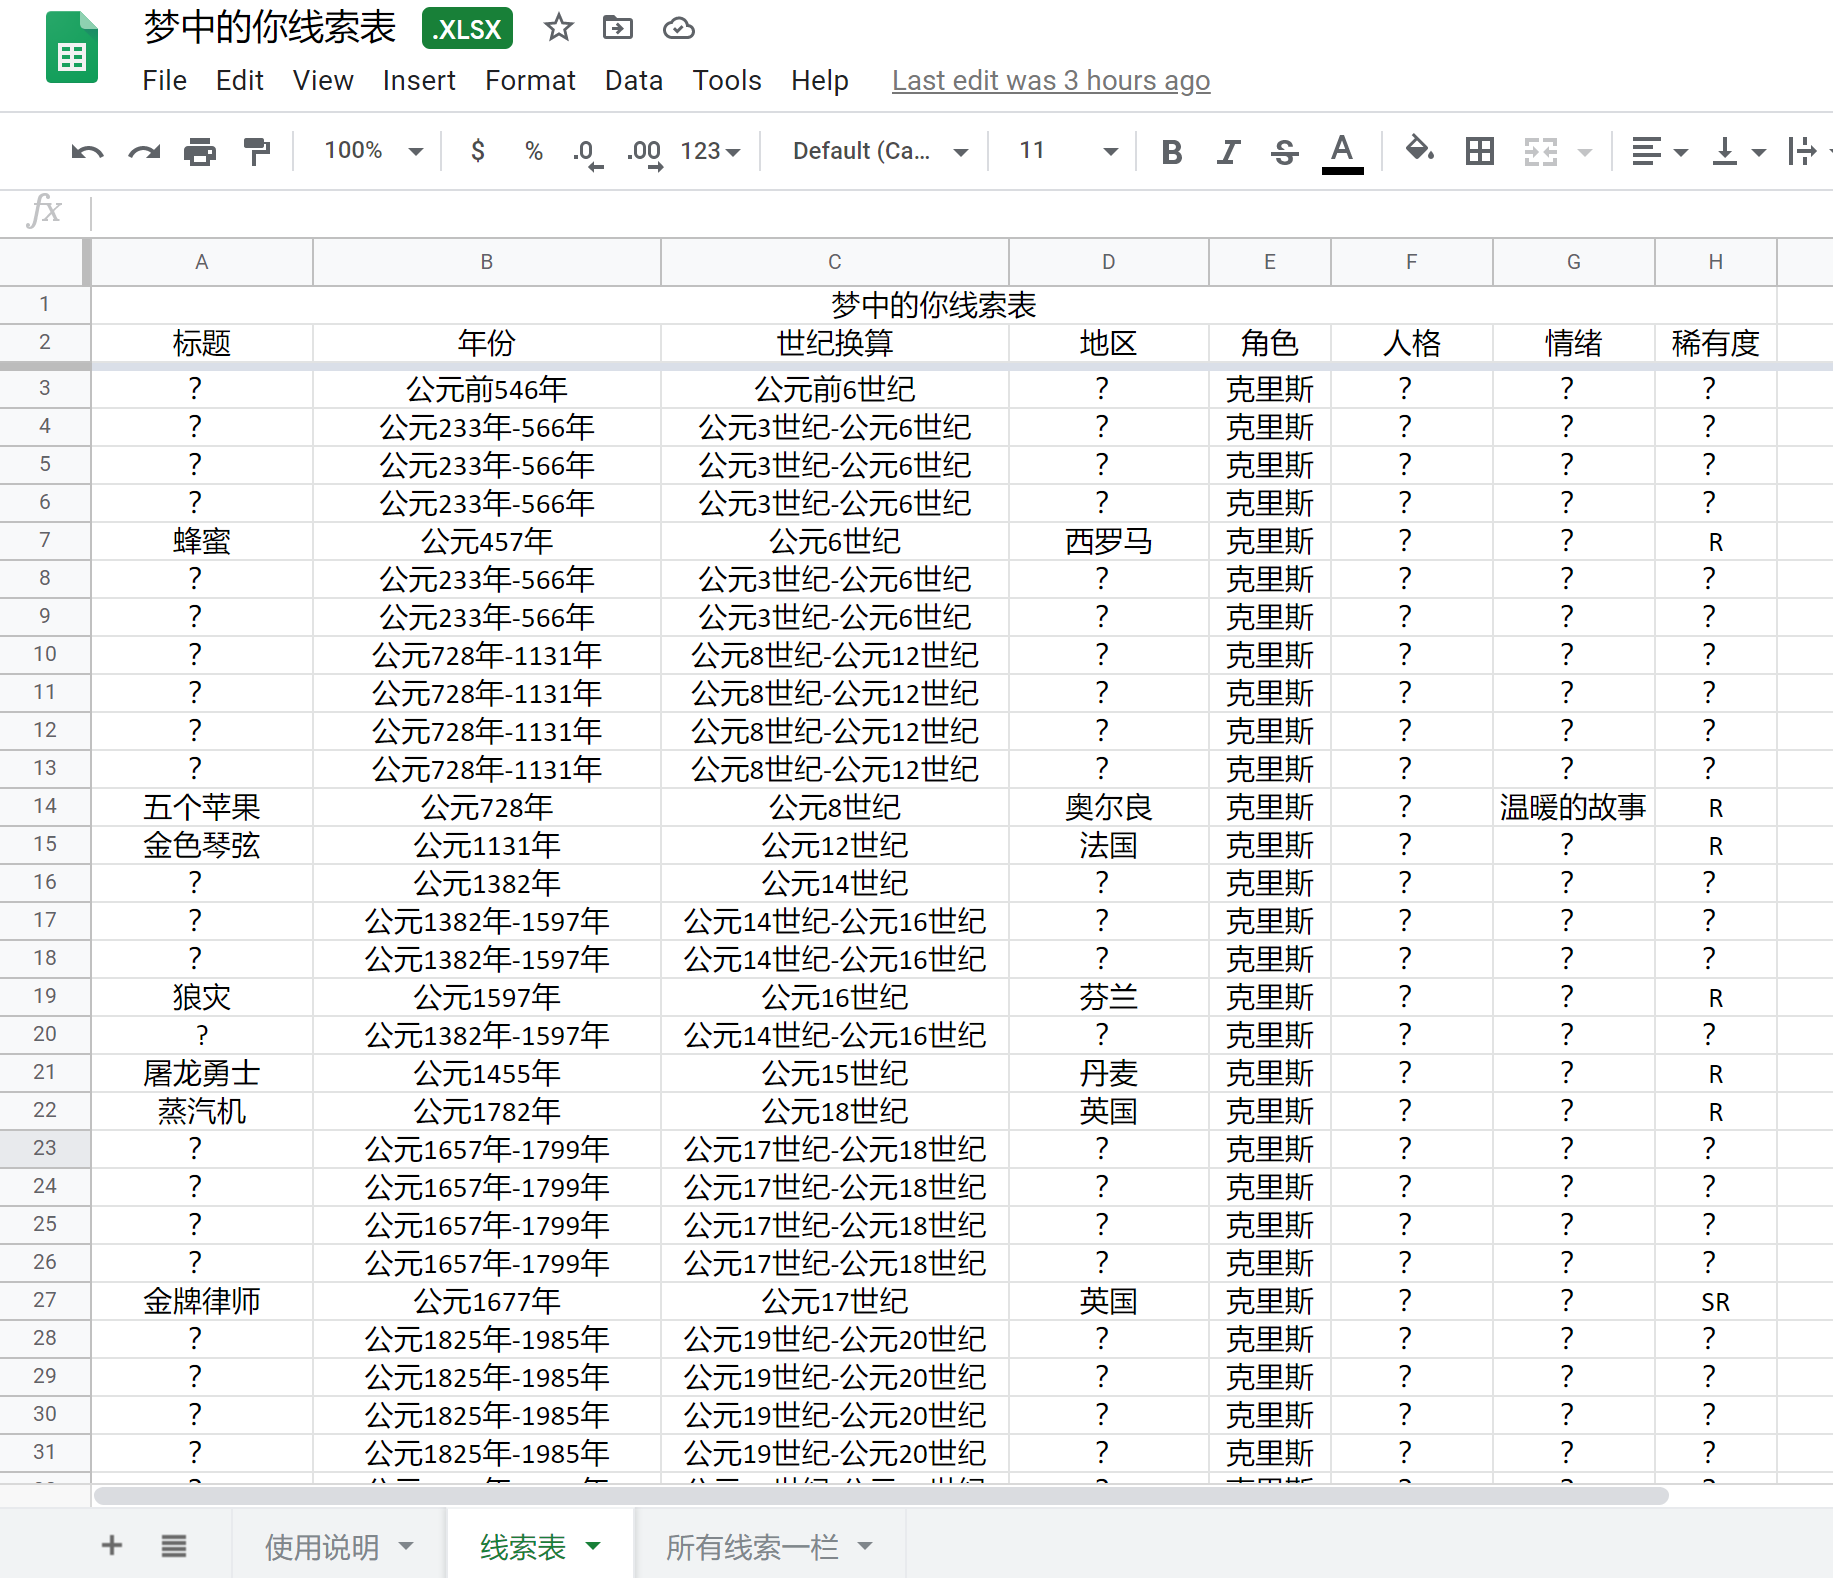The width and height of the screenshot is (1833, 1578).
Task: Click the Merge cells icon
Action: (x=1541, y=152)
